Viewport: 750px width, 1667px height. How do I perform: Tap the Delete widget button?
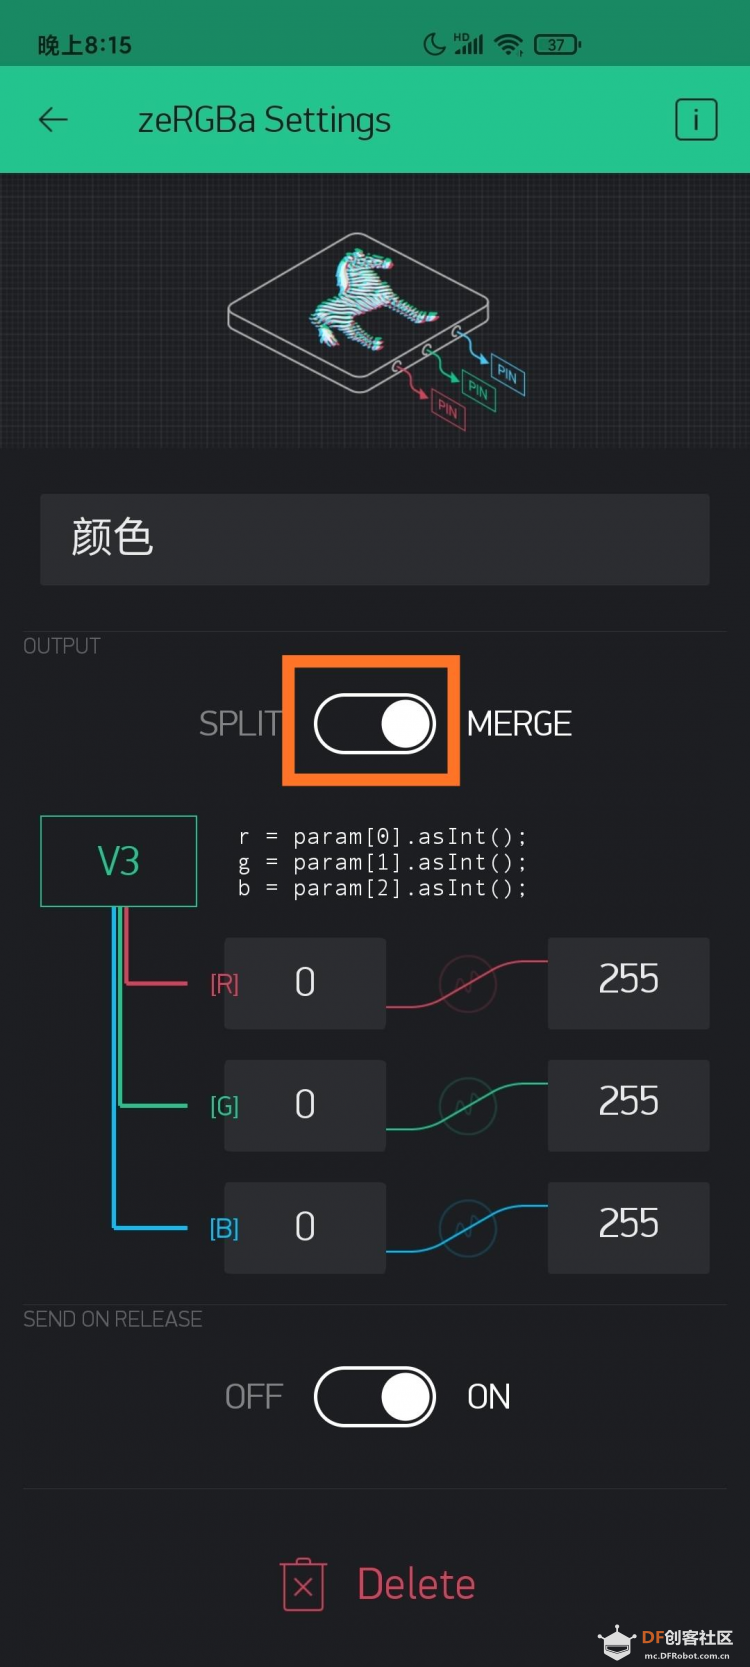pyautogui.click(x=379, y=1585)
